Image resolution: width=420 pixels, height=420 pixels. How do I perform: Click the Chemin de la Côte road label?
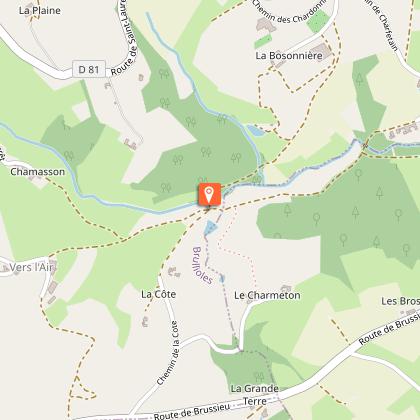(x=168, y=353)
